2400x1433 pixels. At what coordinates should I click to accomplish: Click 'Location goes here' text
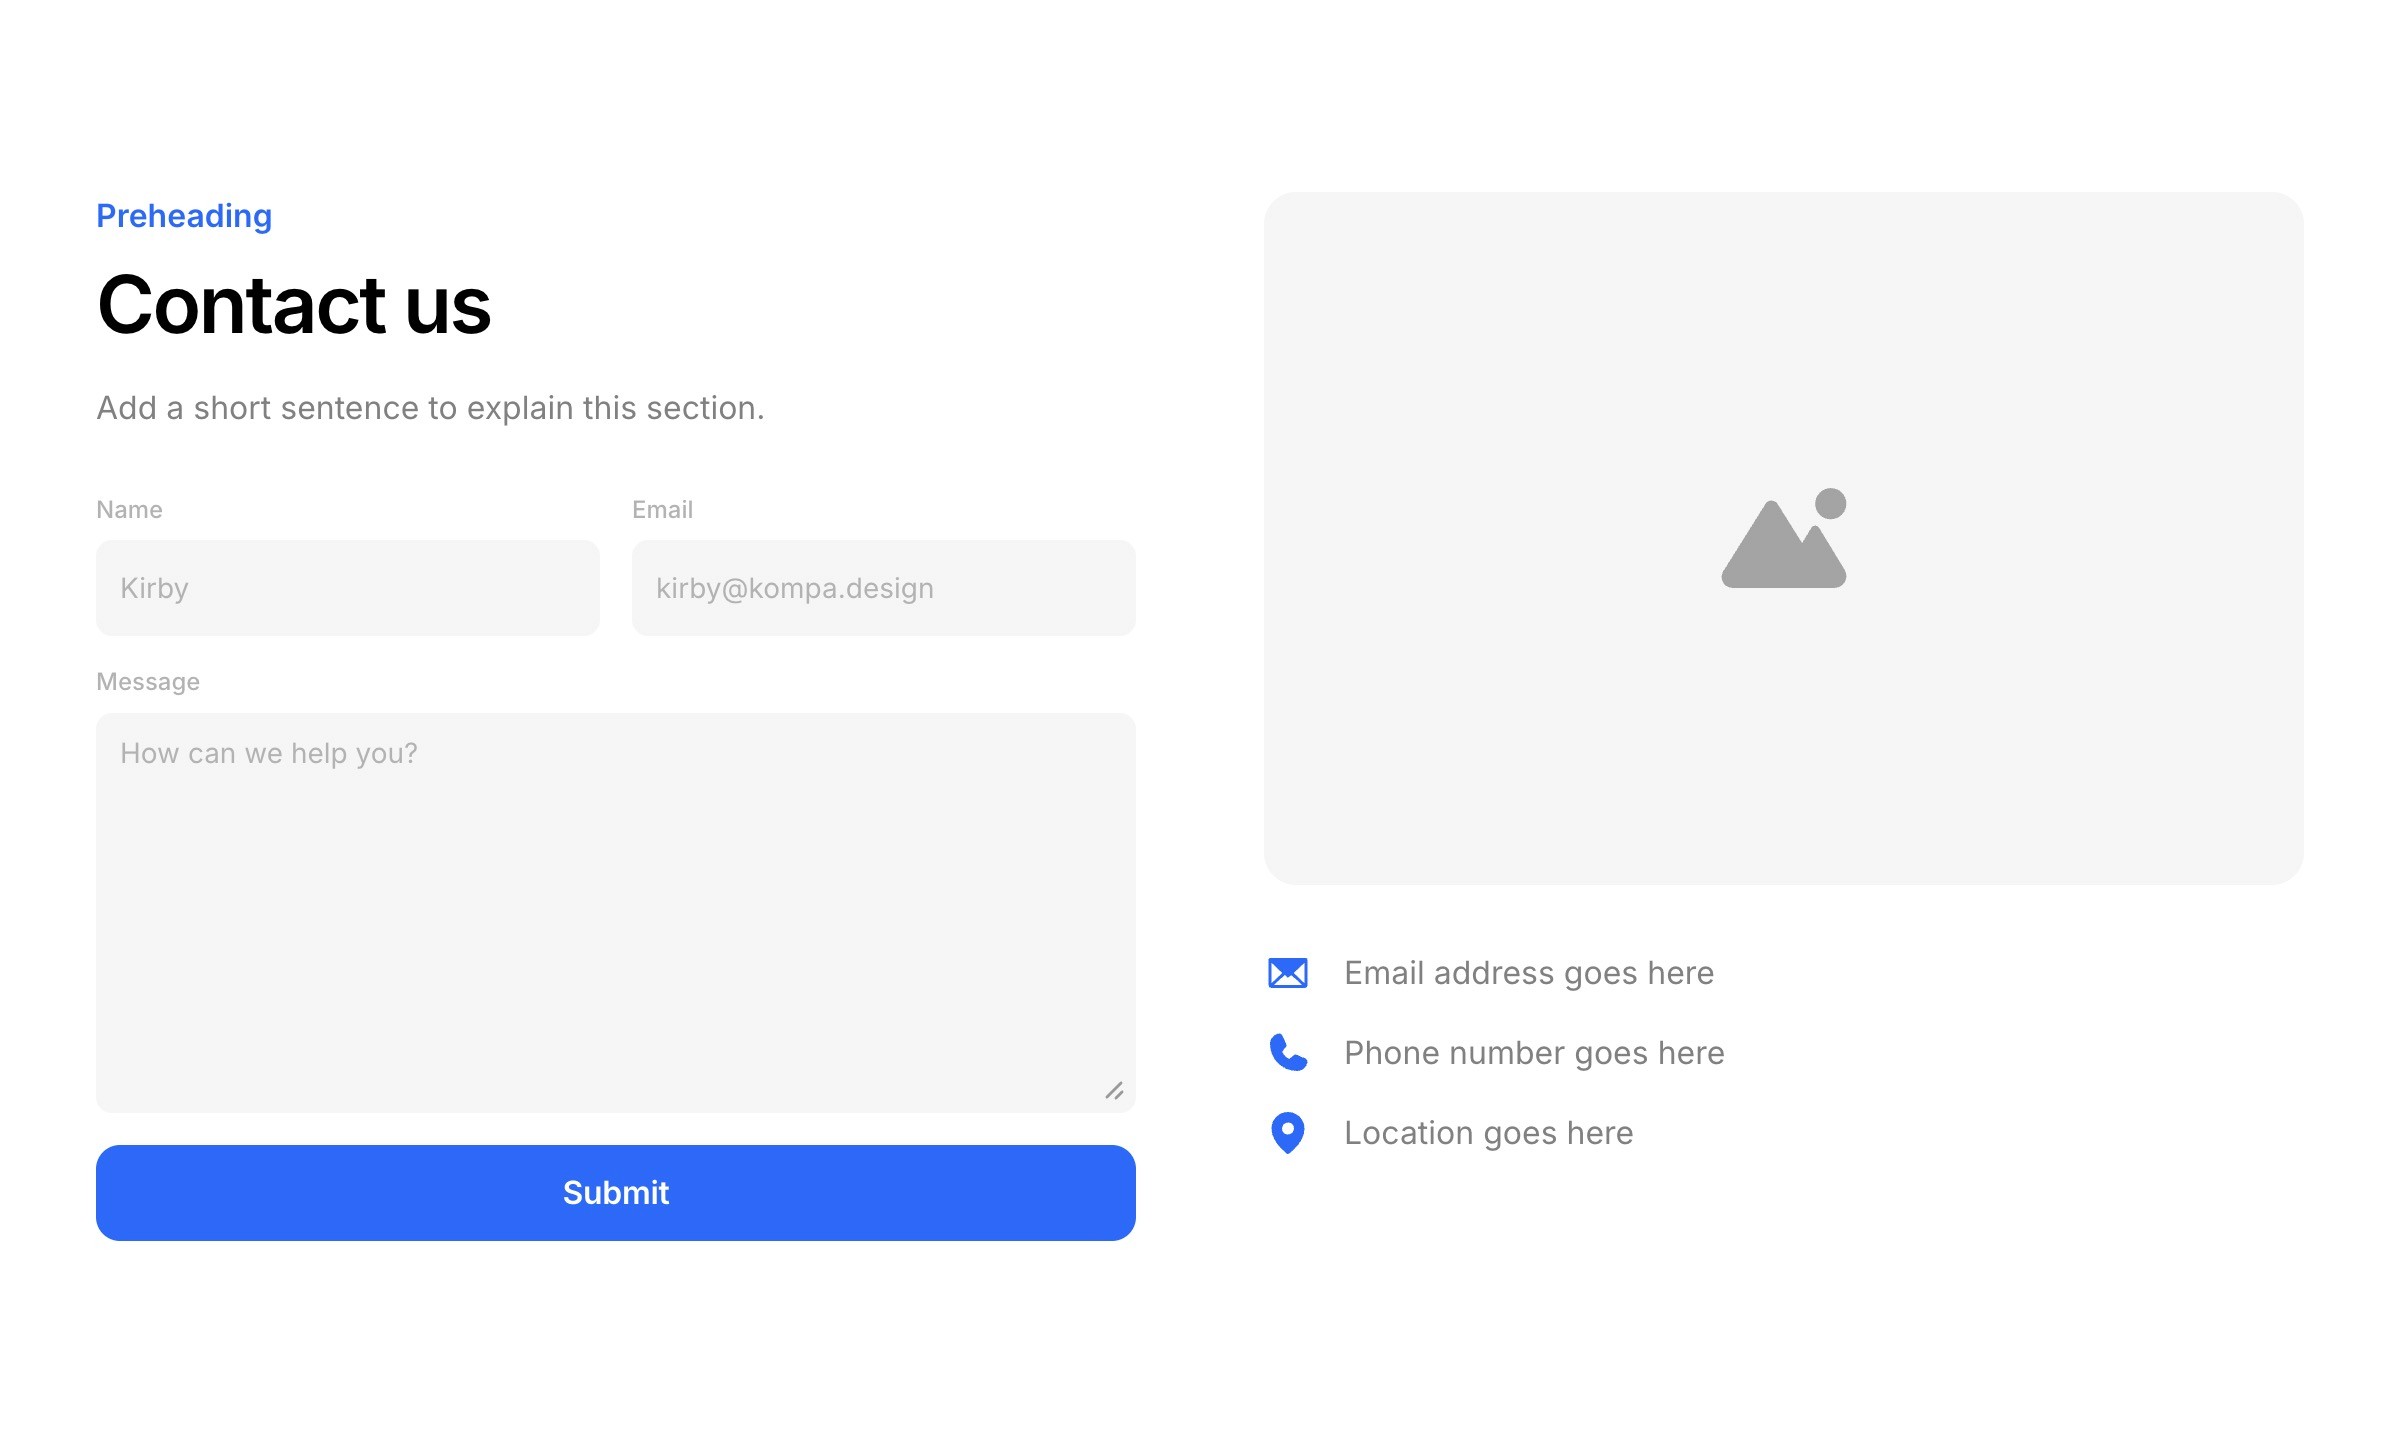(1488, 1133)
